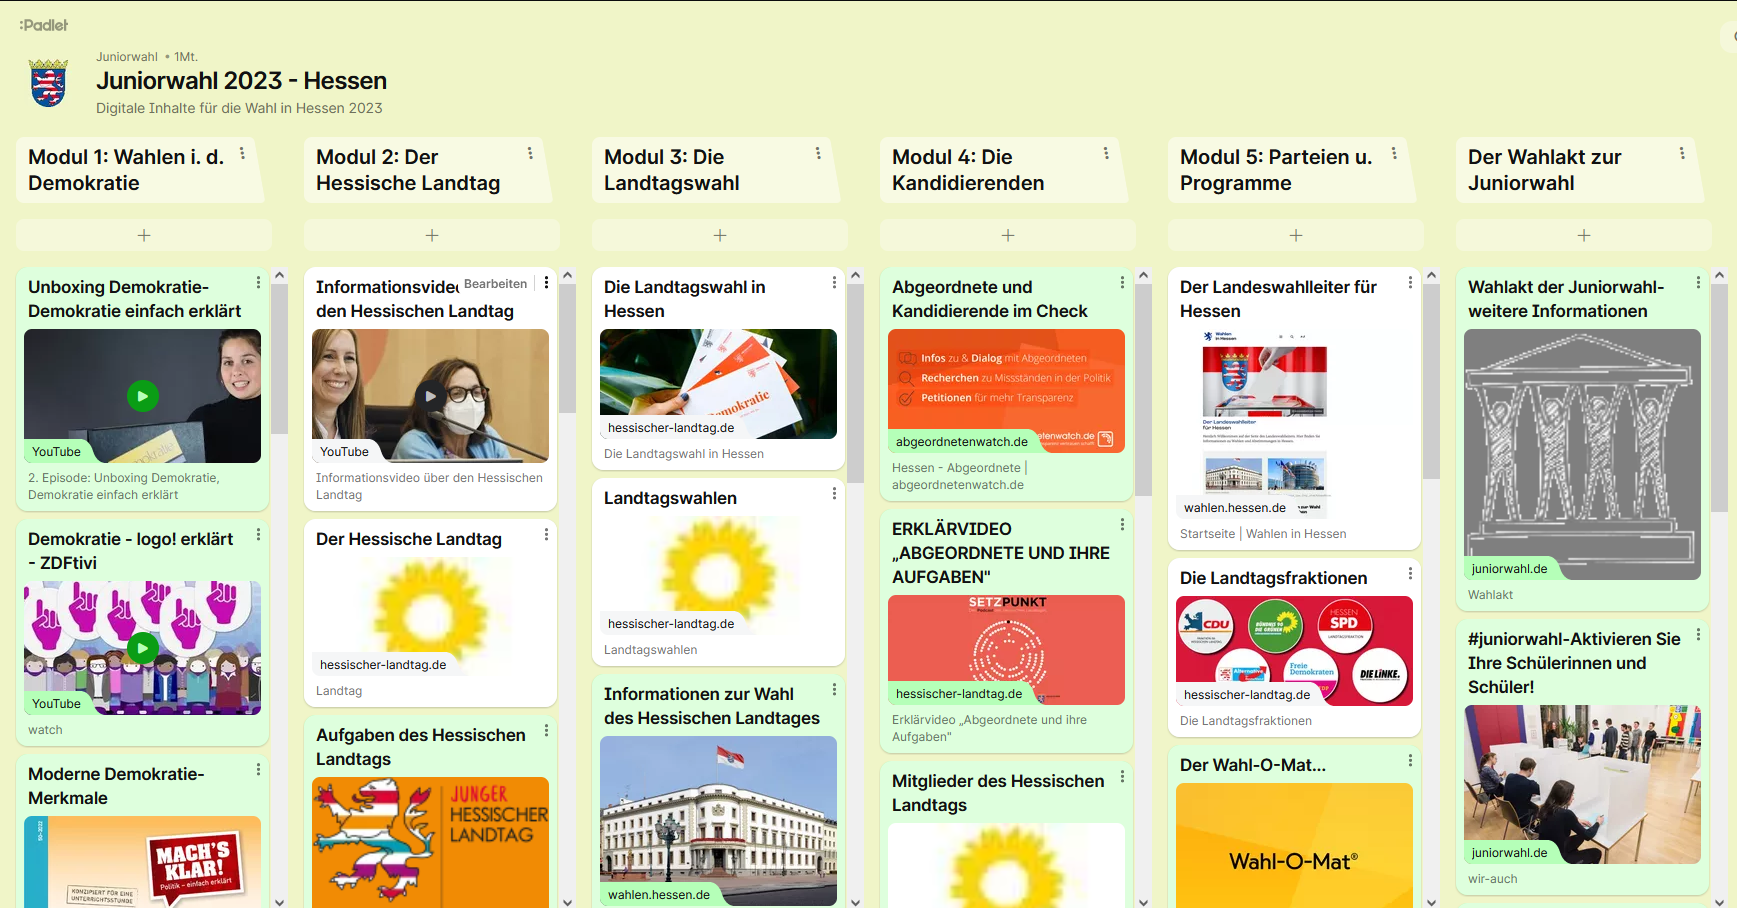This screenshot has height=908, width=1737.
Task: Play the Demokratie logo! erklärt video
Action: pos(143,648)
